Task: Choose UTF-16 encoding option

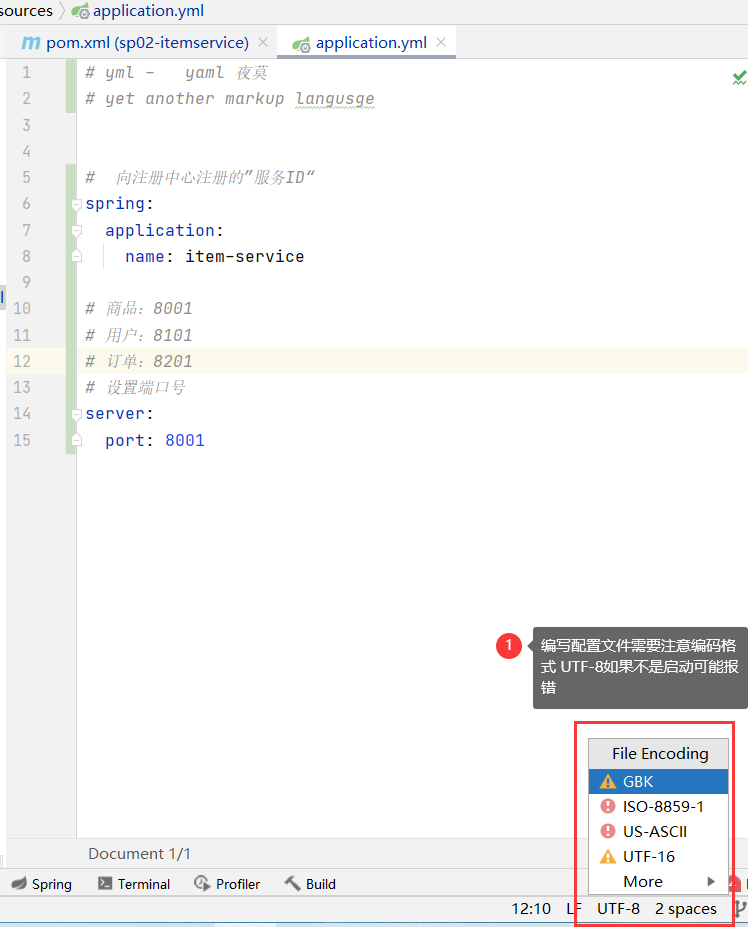Action: click(x=658, y=856)
